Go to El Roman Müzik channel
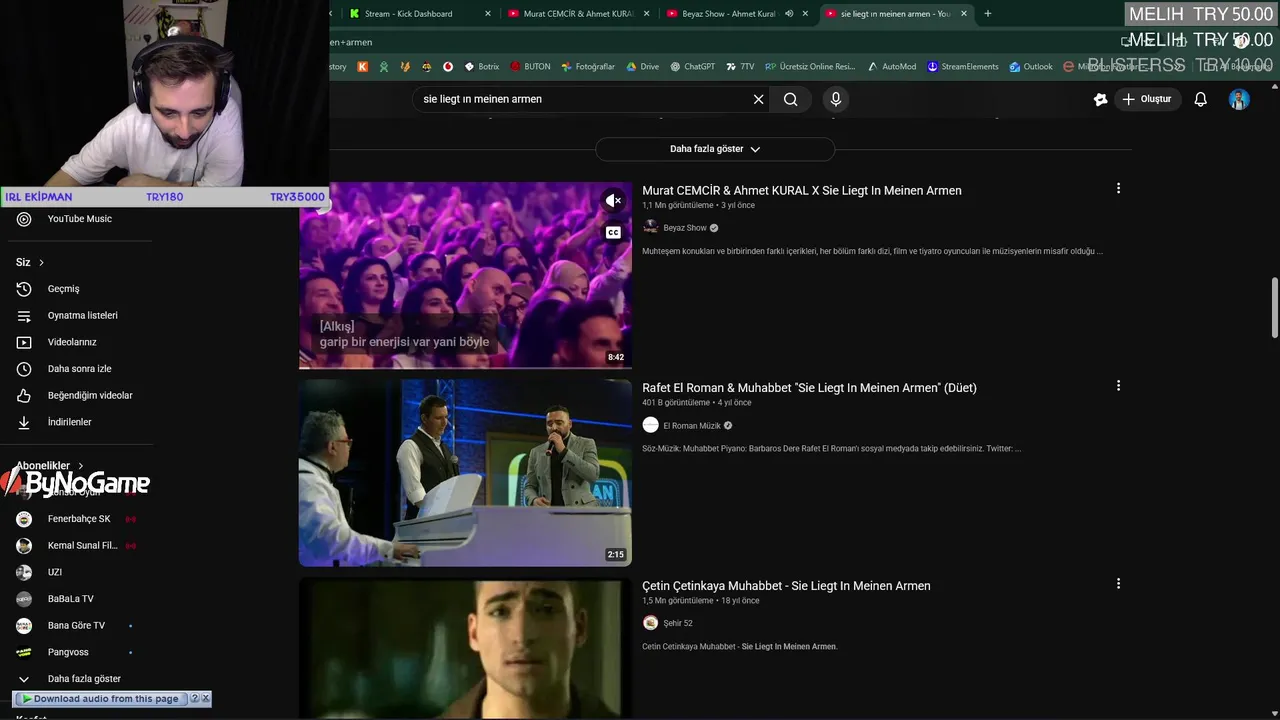The height and width of the screenshot is (720, 1280). click(692, 426)
